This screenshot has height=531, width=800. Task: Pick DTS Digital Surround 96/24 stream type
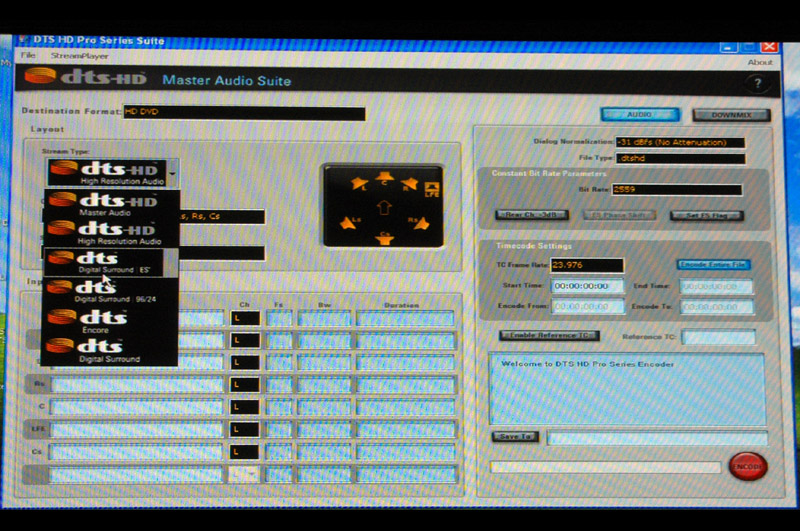coord(111,292)
